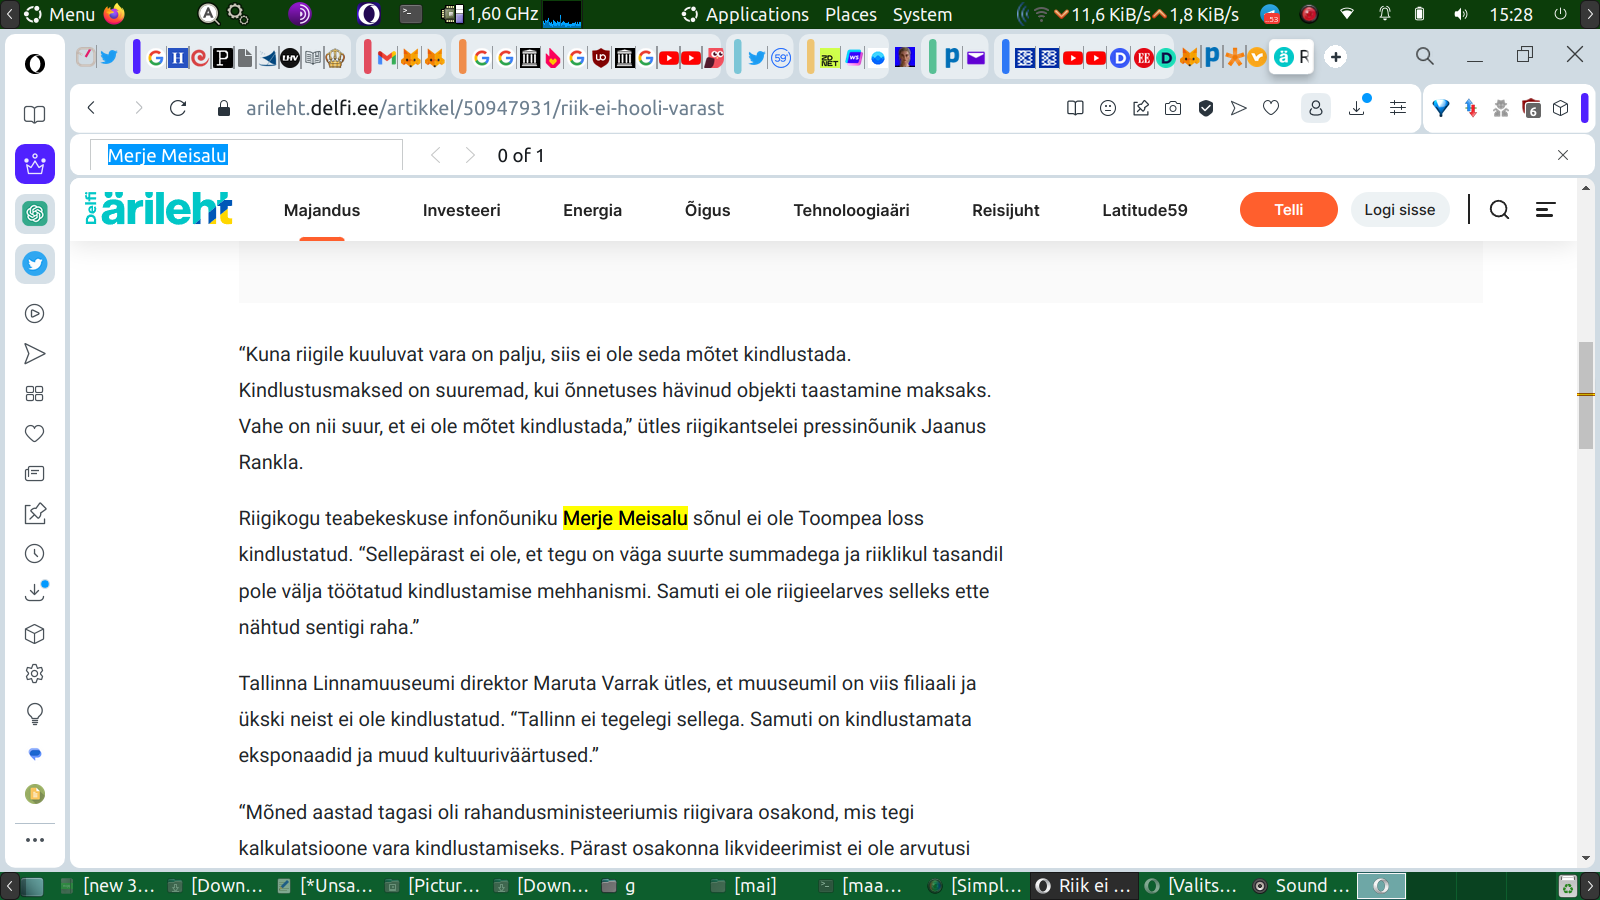Image resolution: width=1600 pixels, height=900 pixels.
Task: Click the page vertical scrollbar thumb
Action: tap(1586, 395)
